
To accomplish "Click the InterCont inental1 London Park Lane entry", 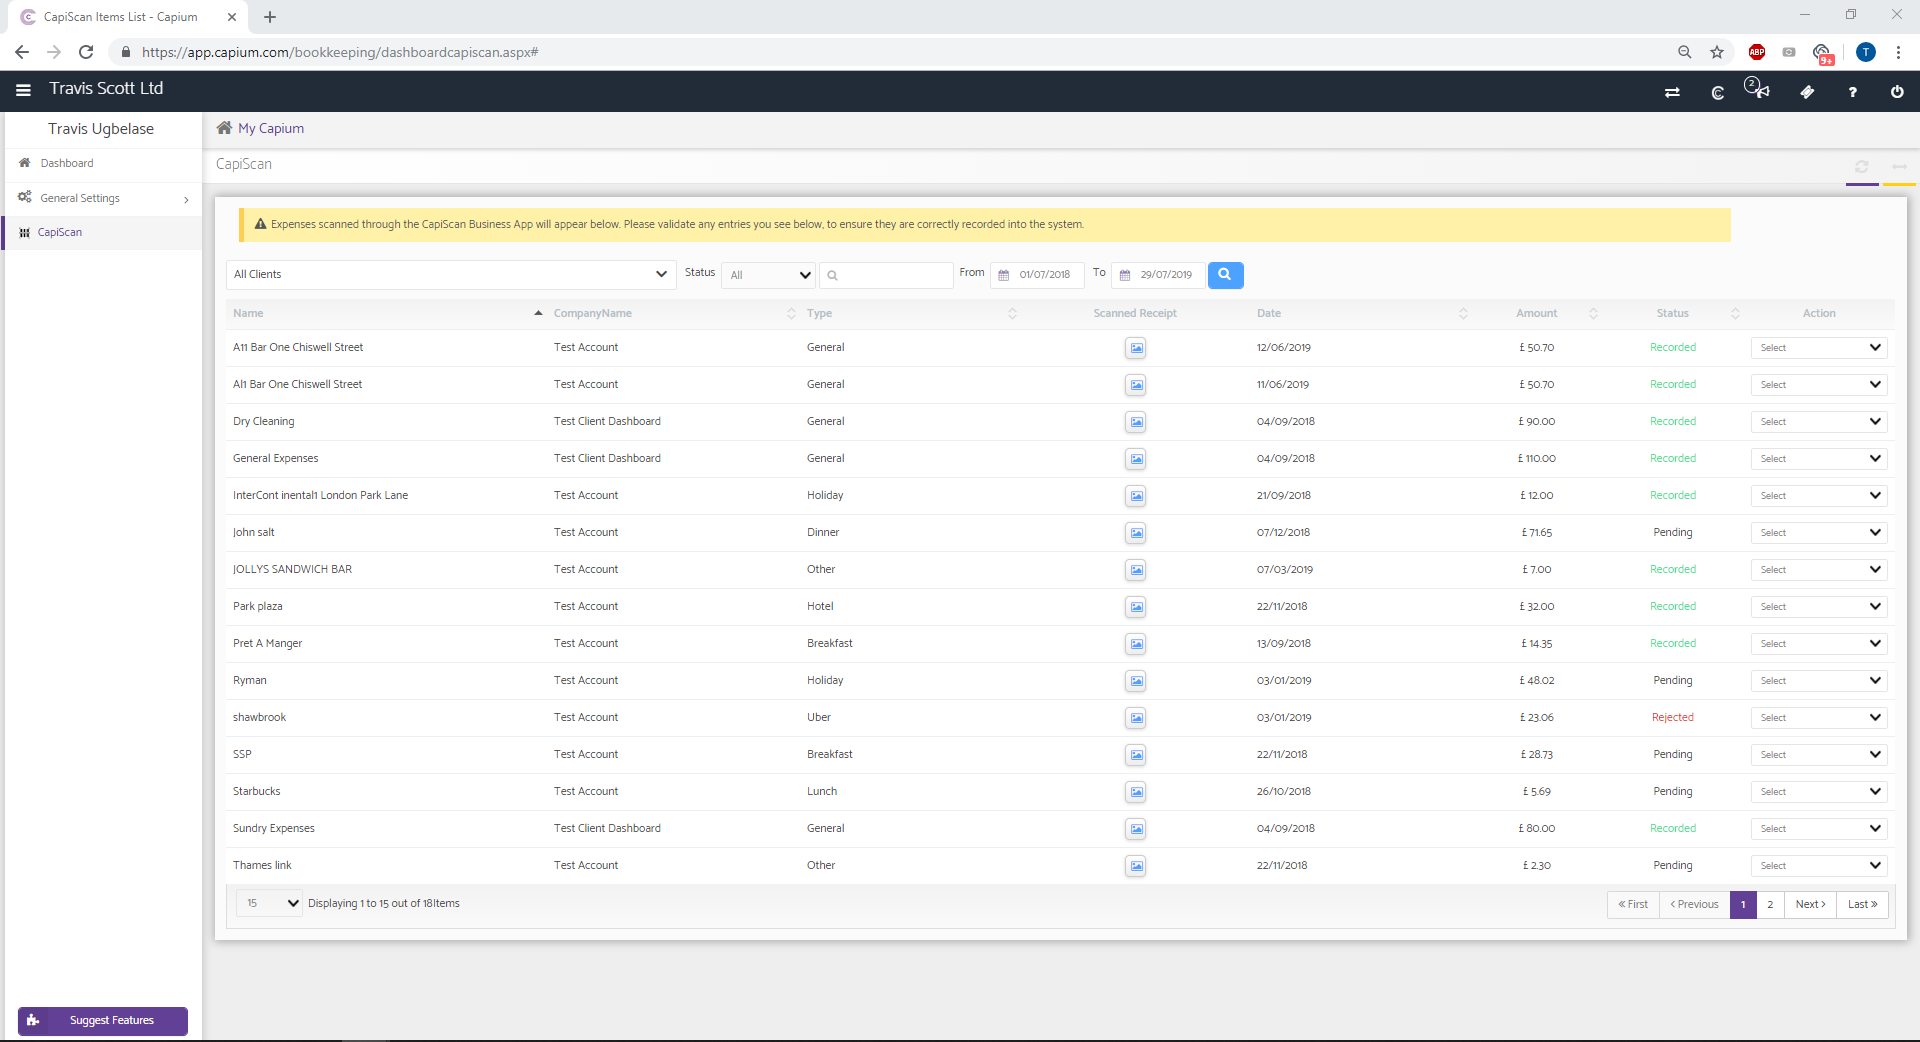I will pos(320,495).
